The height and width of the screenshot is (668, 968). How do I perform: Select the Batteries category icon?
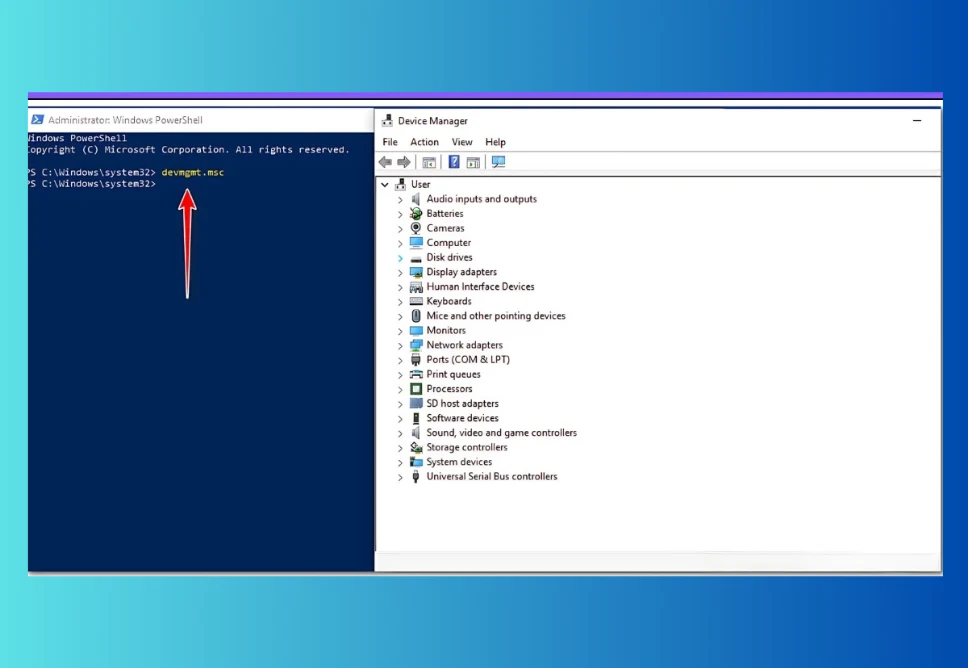416,214
